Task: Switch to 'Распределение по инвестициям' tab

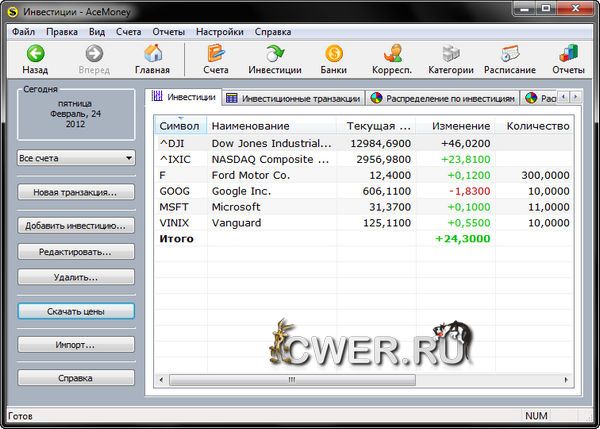Action: (442, 98)
